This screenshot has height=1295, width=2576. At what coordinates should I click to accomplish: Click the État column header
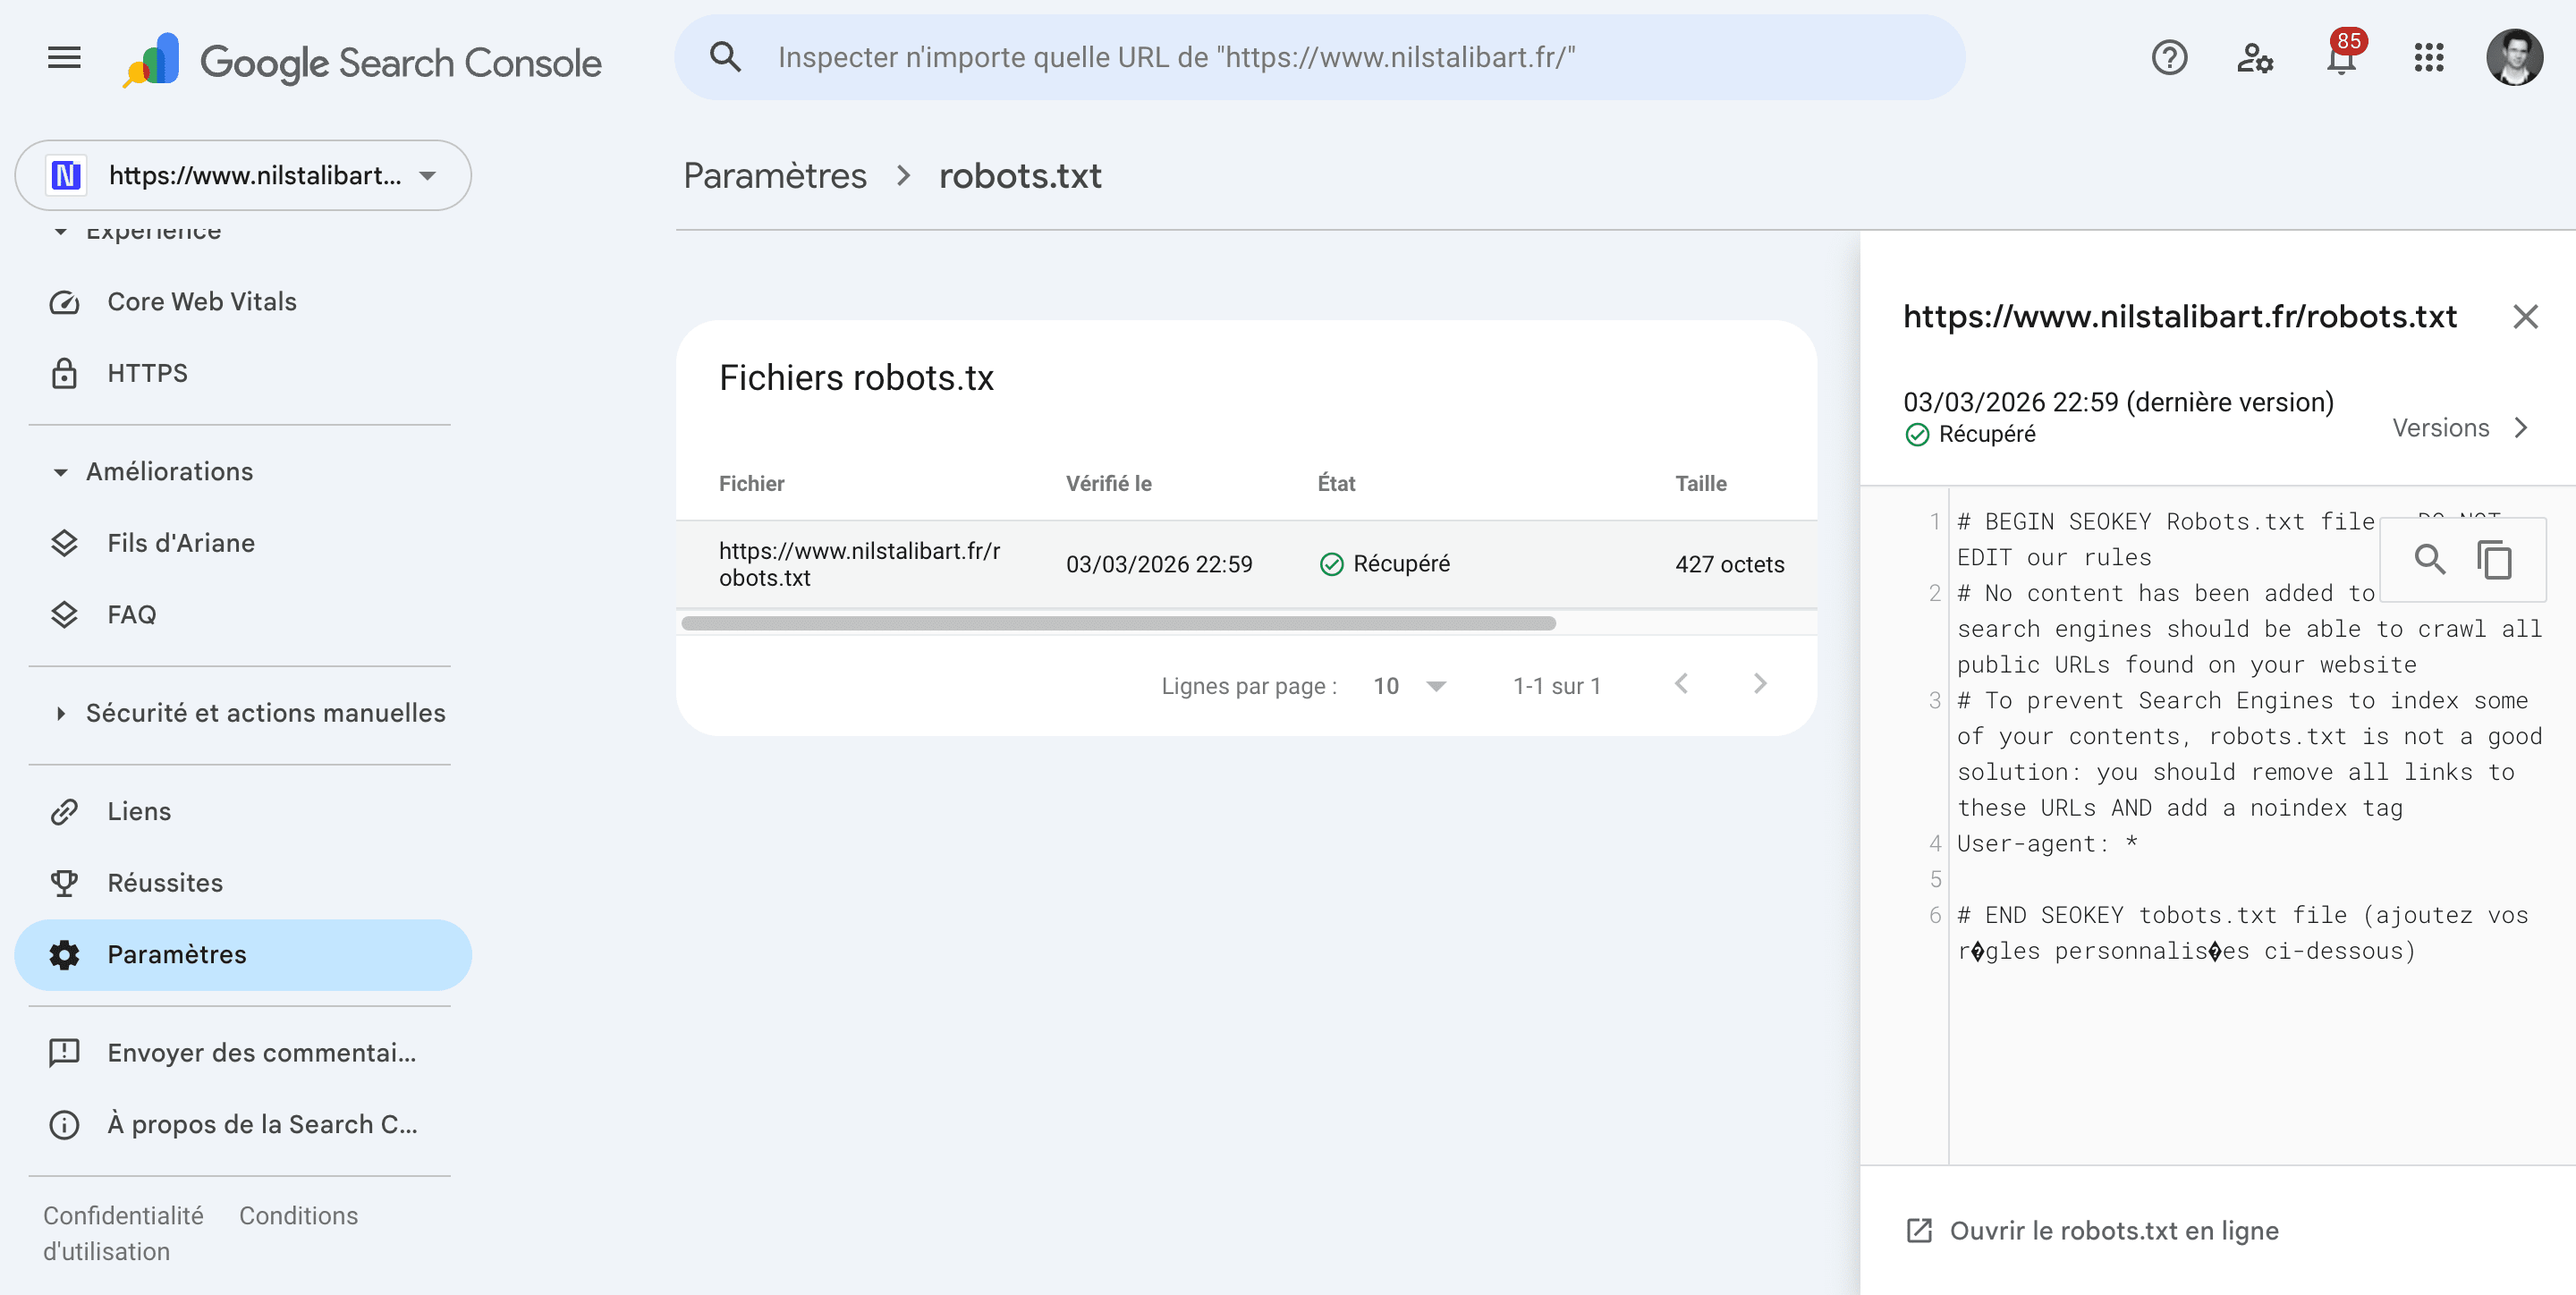coord(1336,484)
